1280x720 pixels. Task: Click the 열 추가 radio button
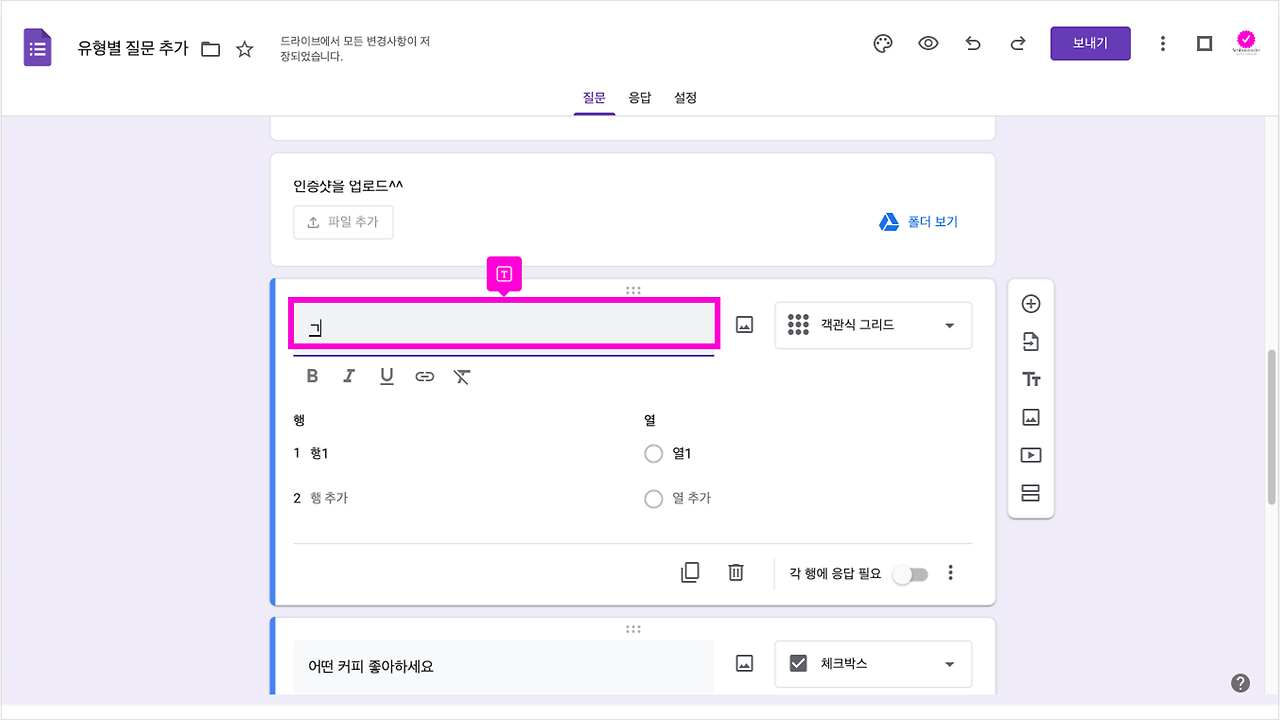point(653,498)
